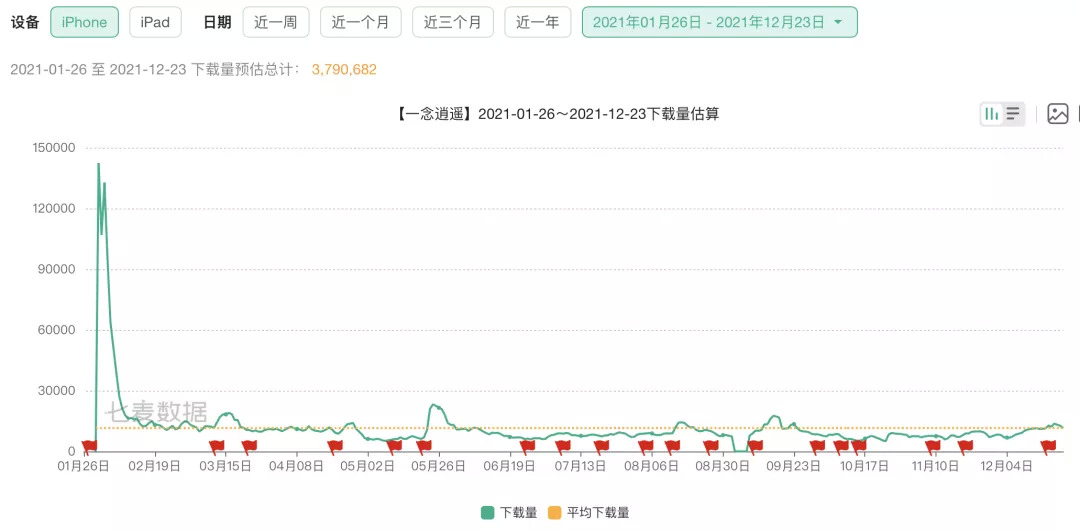Set the range to 近三个月

point(452,22)
